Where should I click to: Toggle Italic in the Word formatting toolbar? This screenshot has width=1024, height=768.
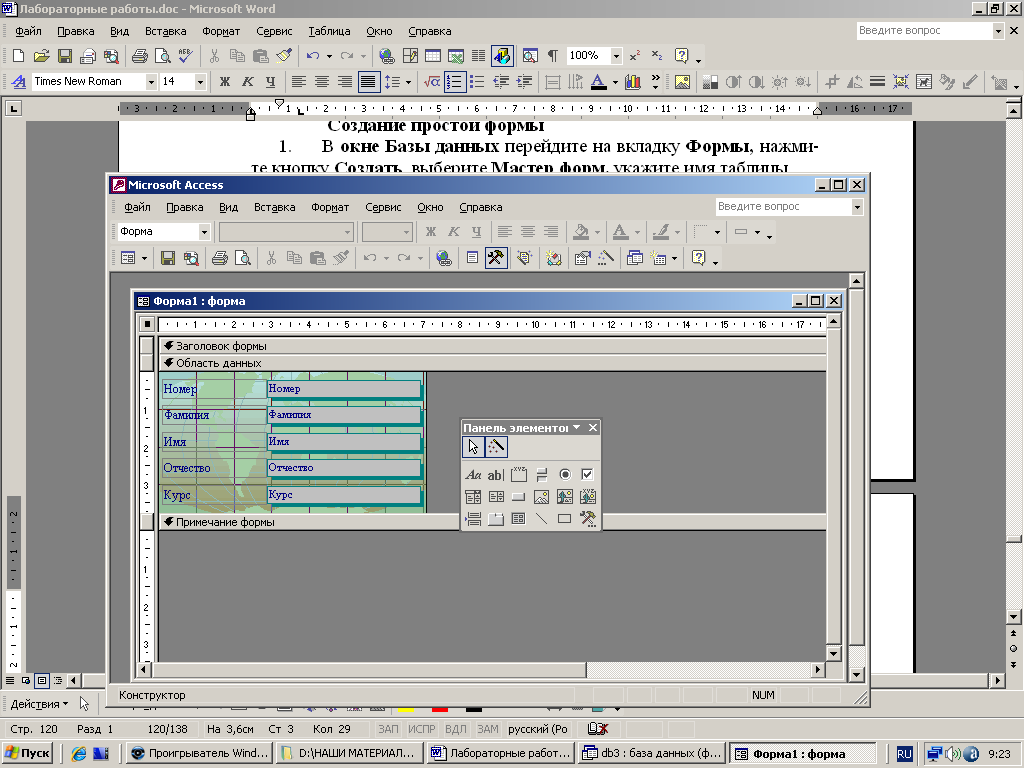248,82
